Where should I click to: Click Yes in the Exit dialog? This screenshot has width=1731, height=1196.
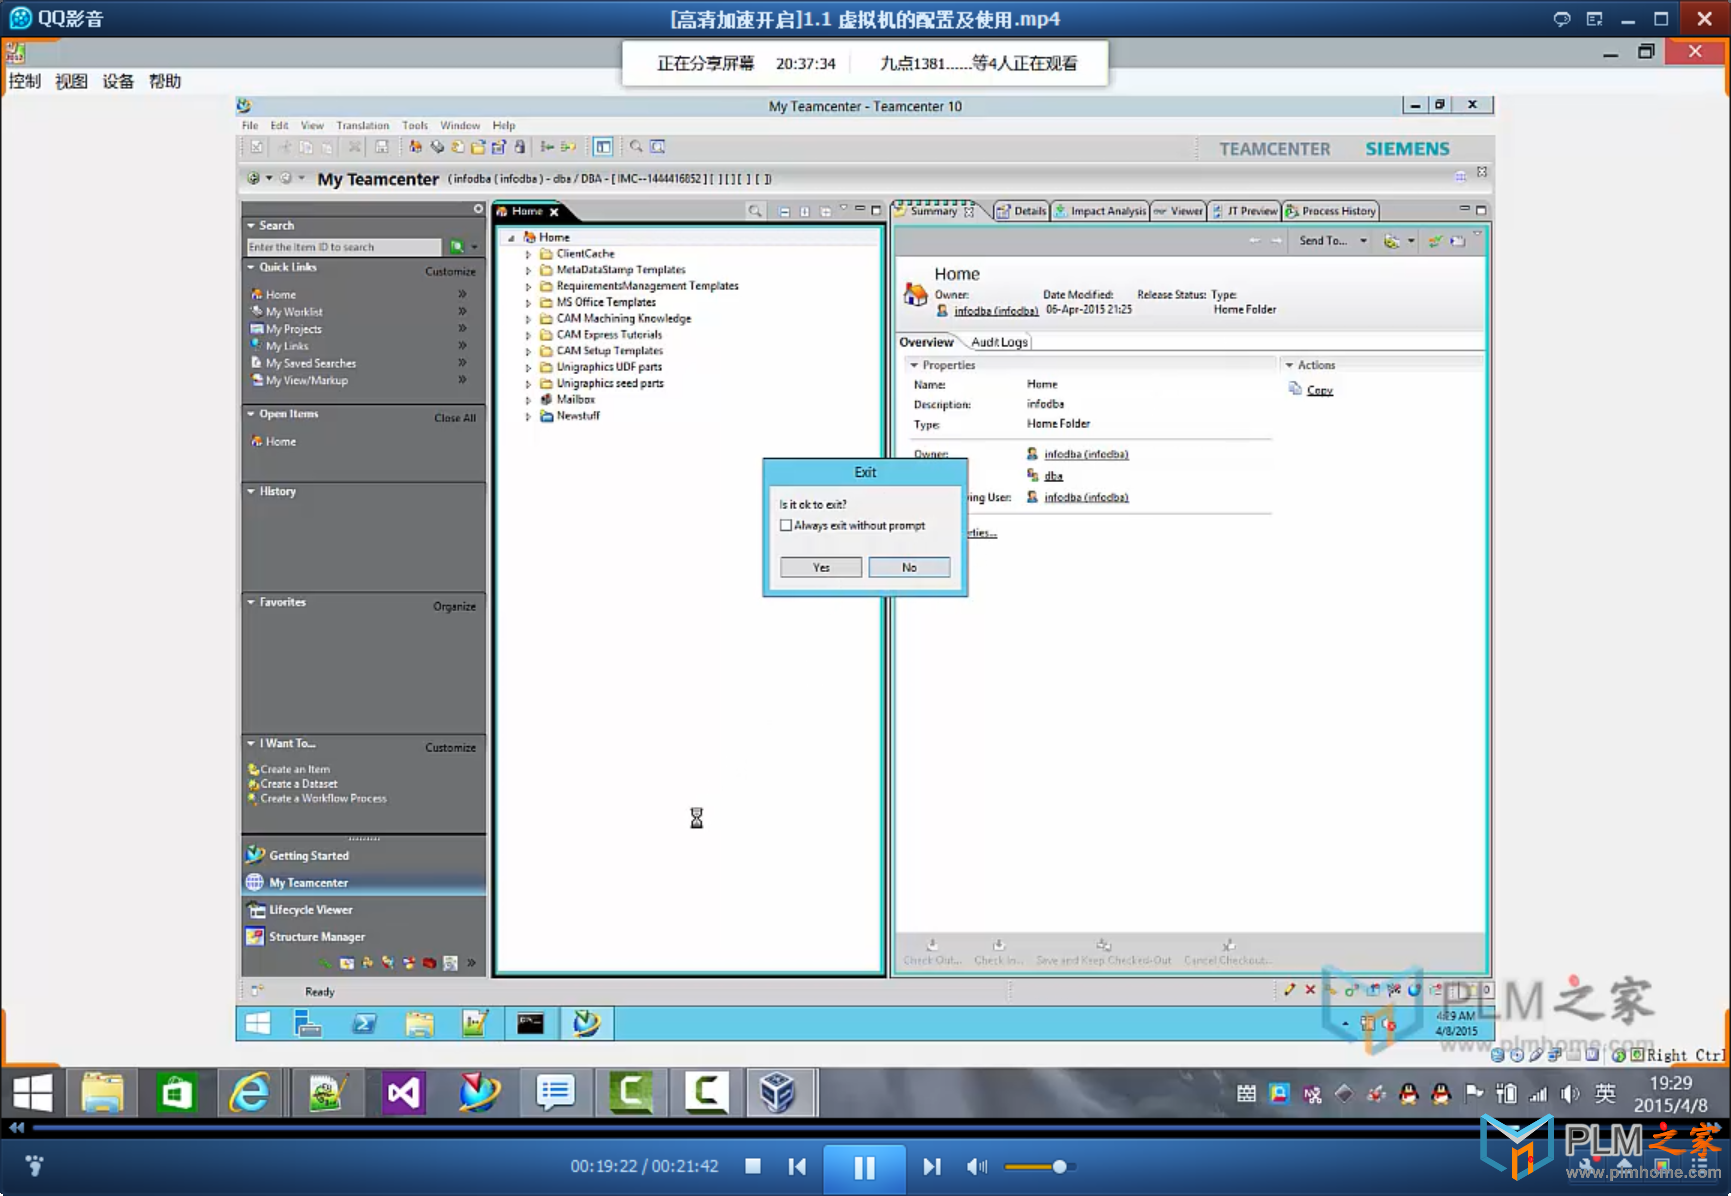point(820,567)
